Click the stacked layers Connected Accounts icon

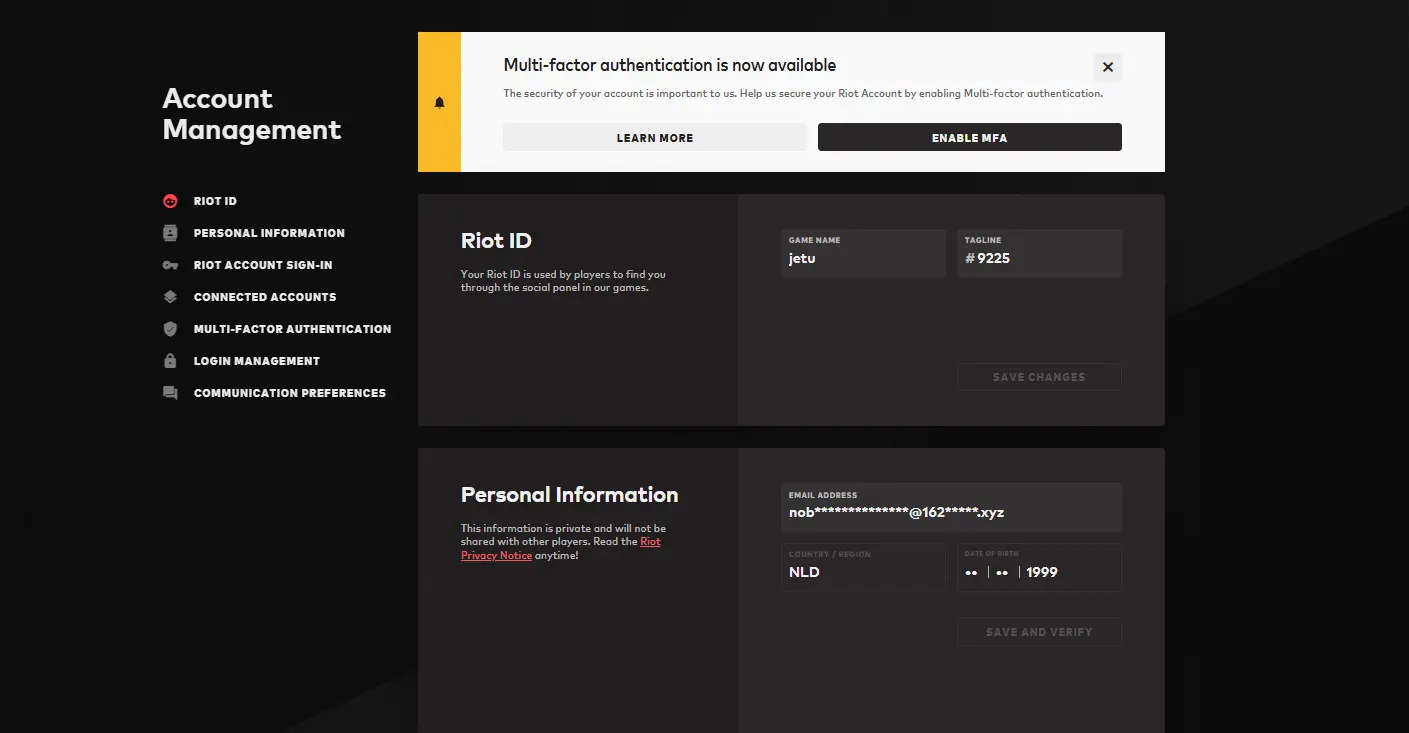tap(170, 297)
